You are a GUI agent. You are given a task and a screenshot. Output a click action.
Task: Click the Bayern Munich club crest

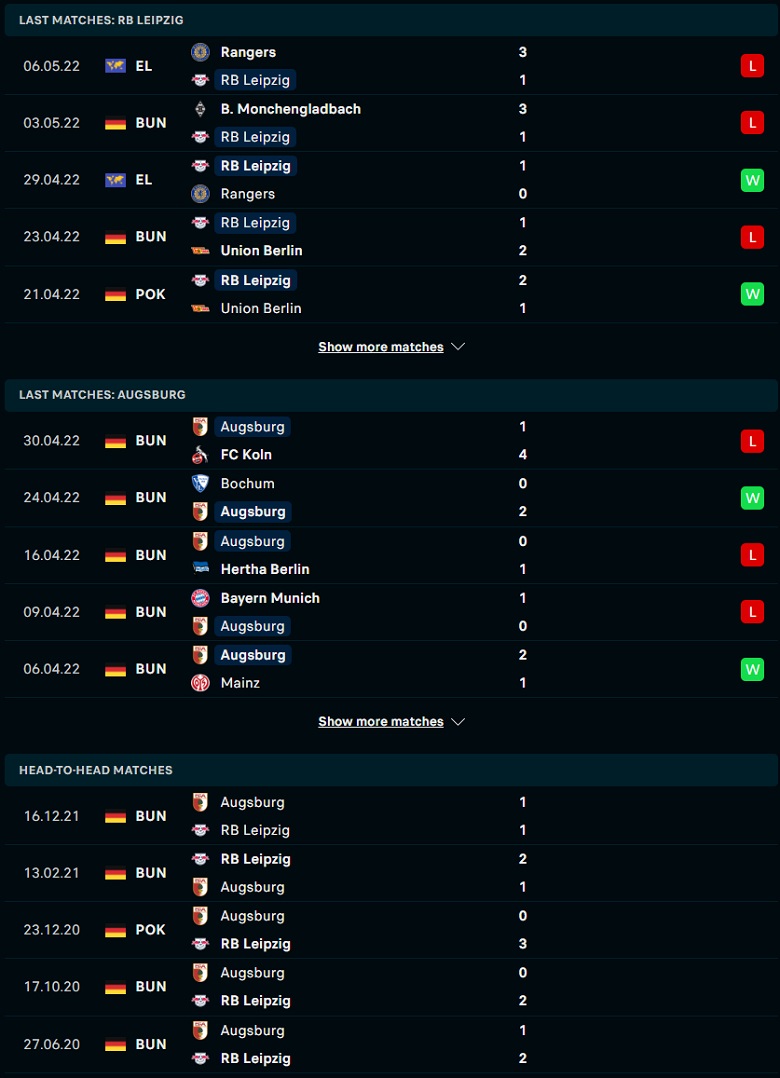coord(200,598)
